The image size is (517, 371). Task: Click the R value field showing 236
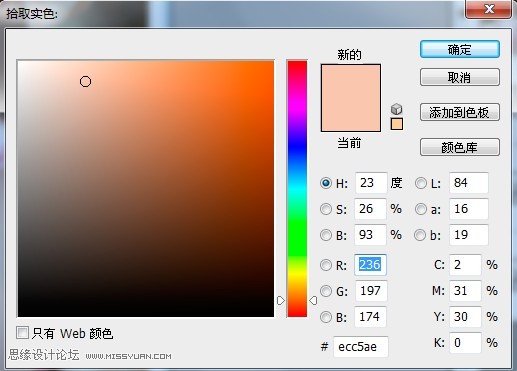[370, 265]
